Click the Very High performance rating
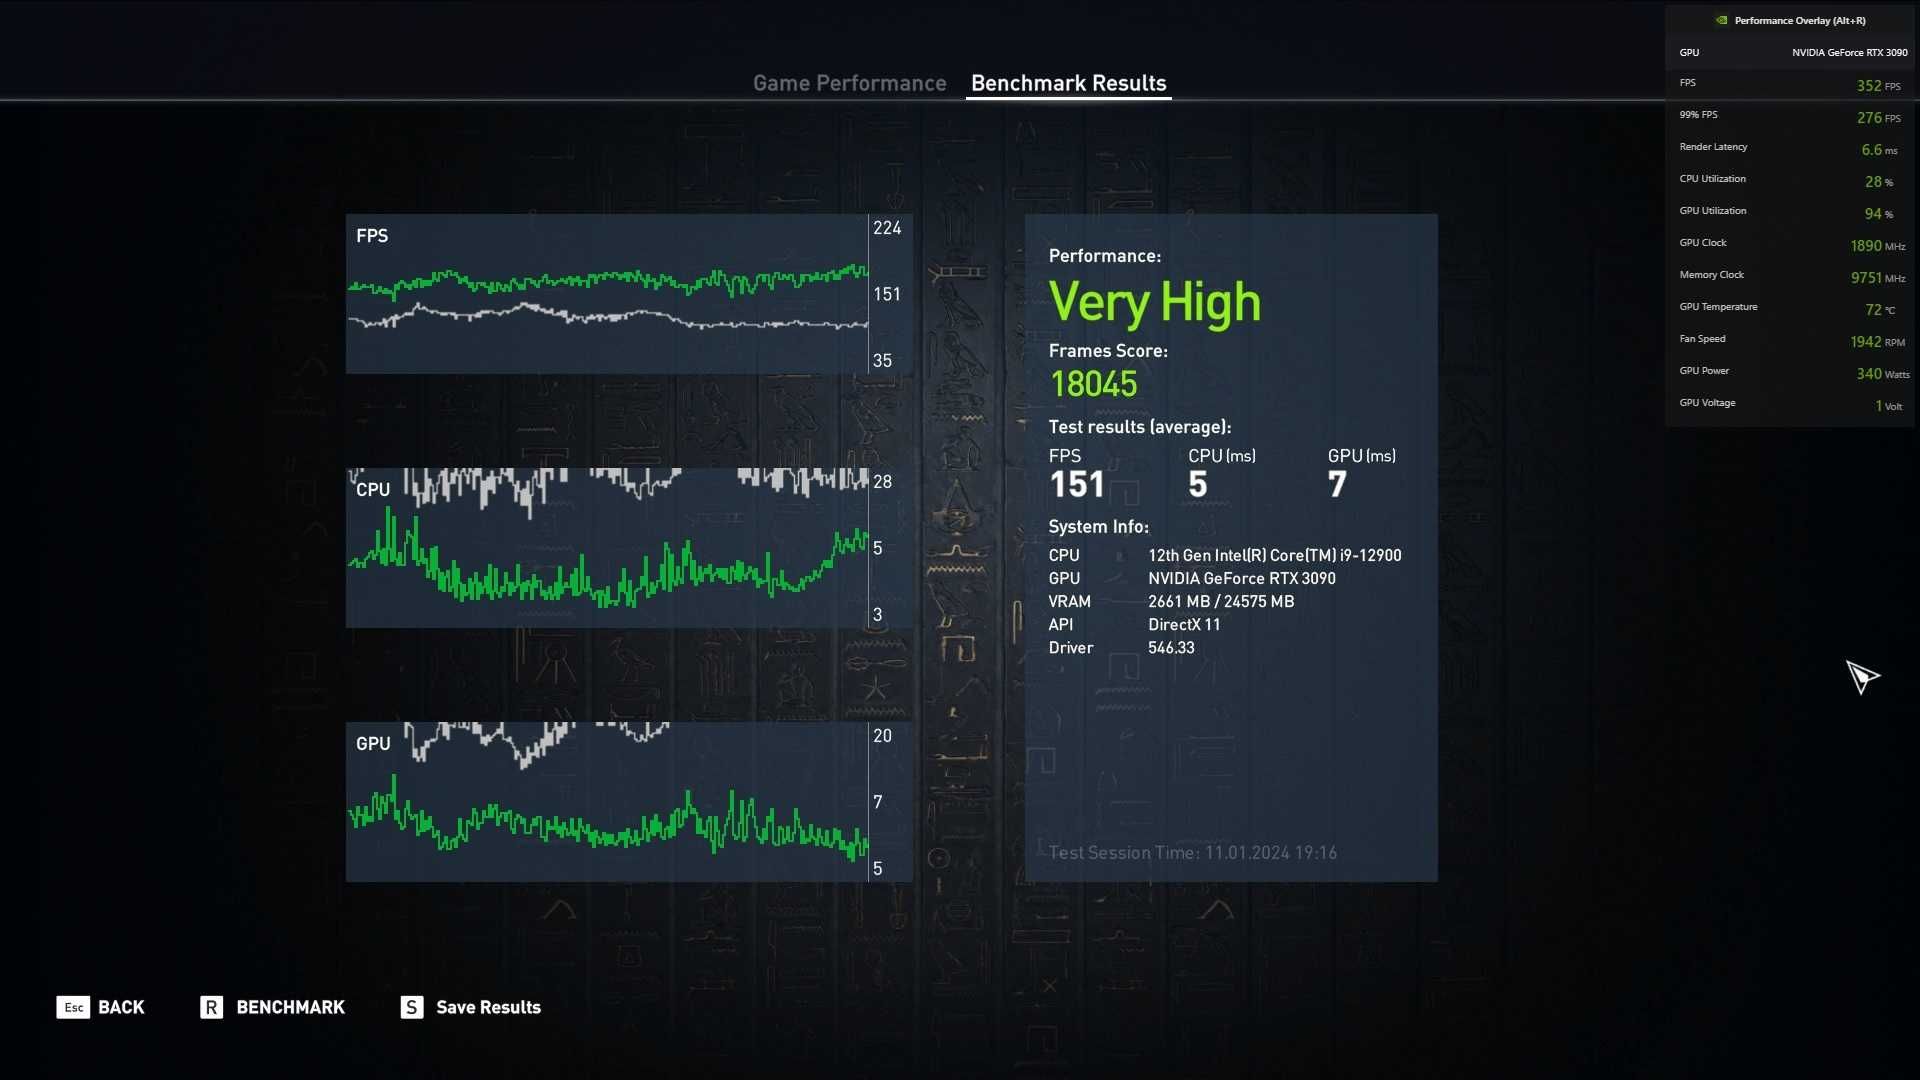Viewport: 1920px width, 1080px height. click(x=1155, y=303)
